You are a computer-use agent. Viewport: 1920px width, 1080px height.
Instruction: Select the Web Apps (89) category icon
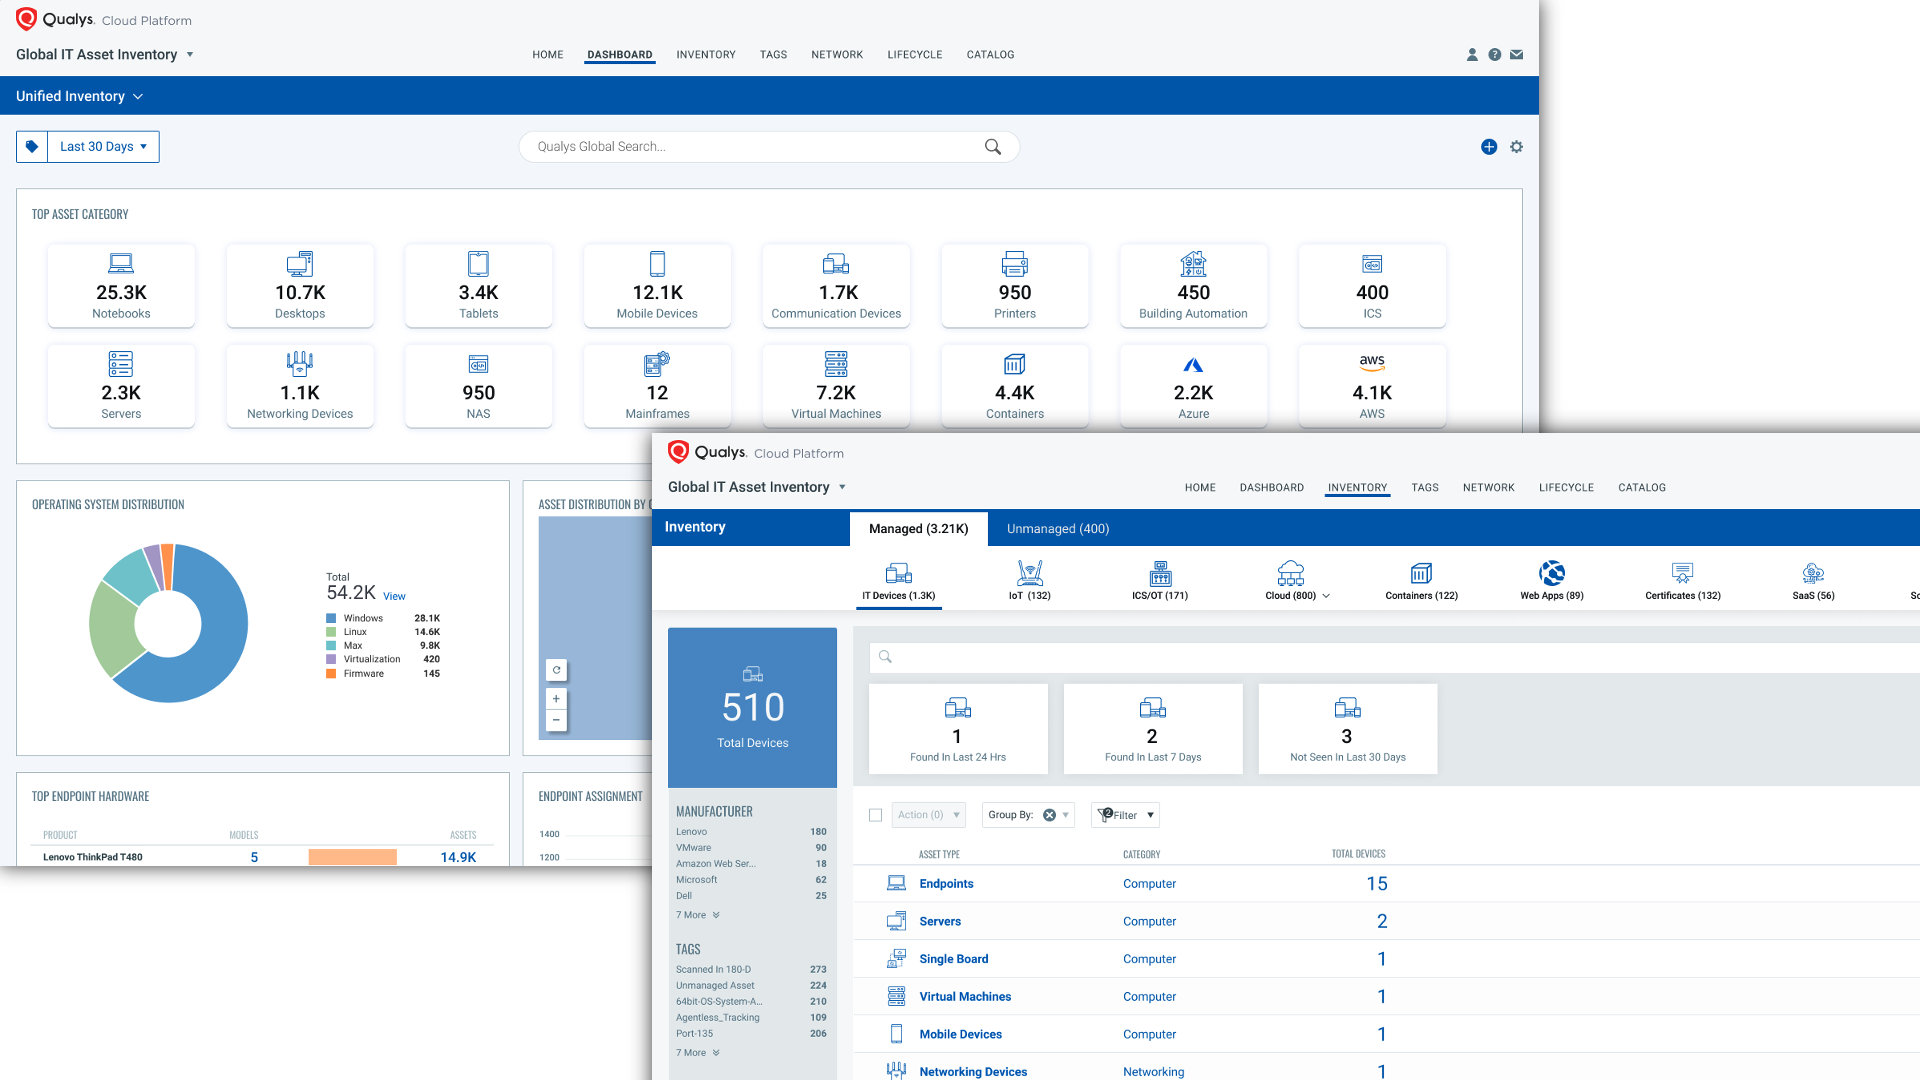[1551, 573]
